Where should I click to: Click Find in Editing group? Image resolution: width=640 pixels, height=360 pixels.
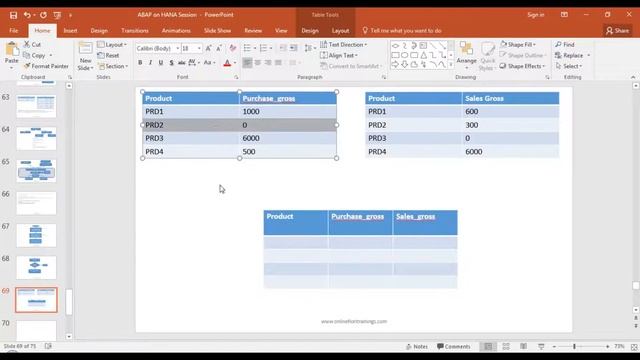(x=565, y=44)
